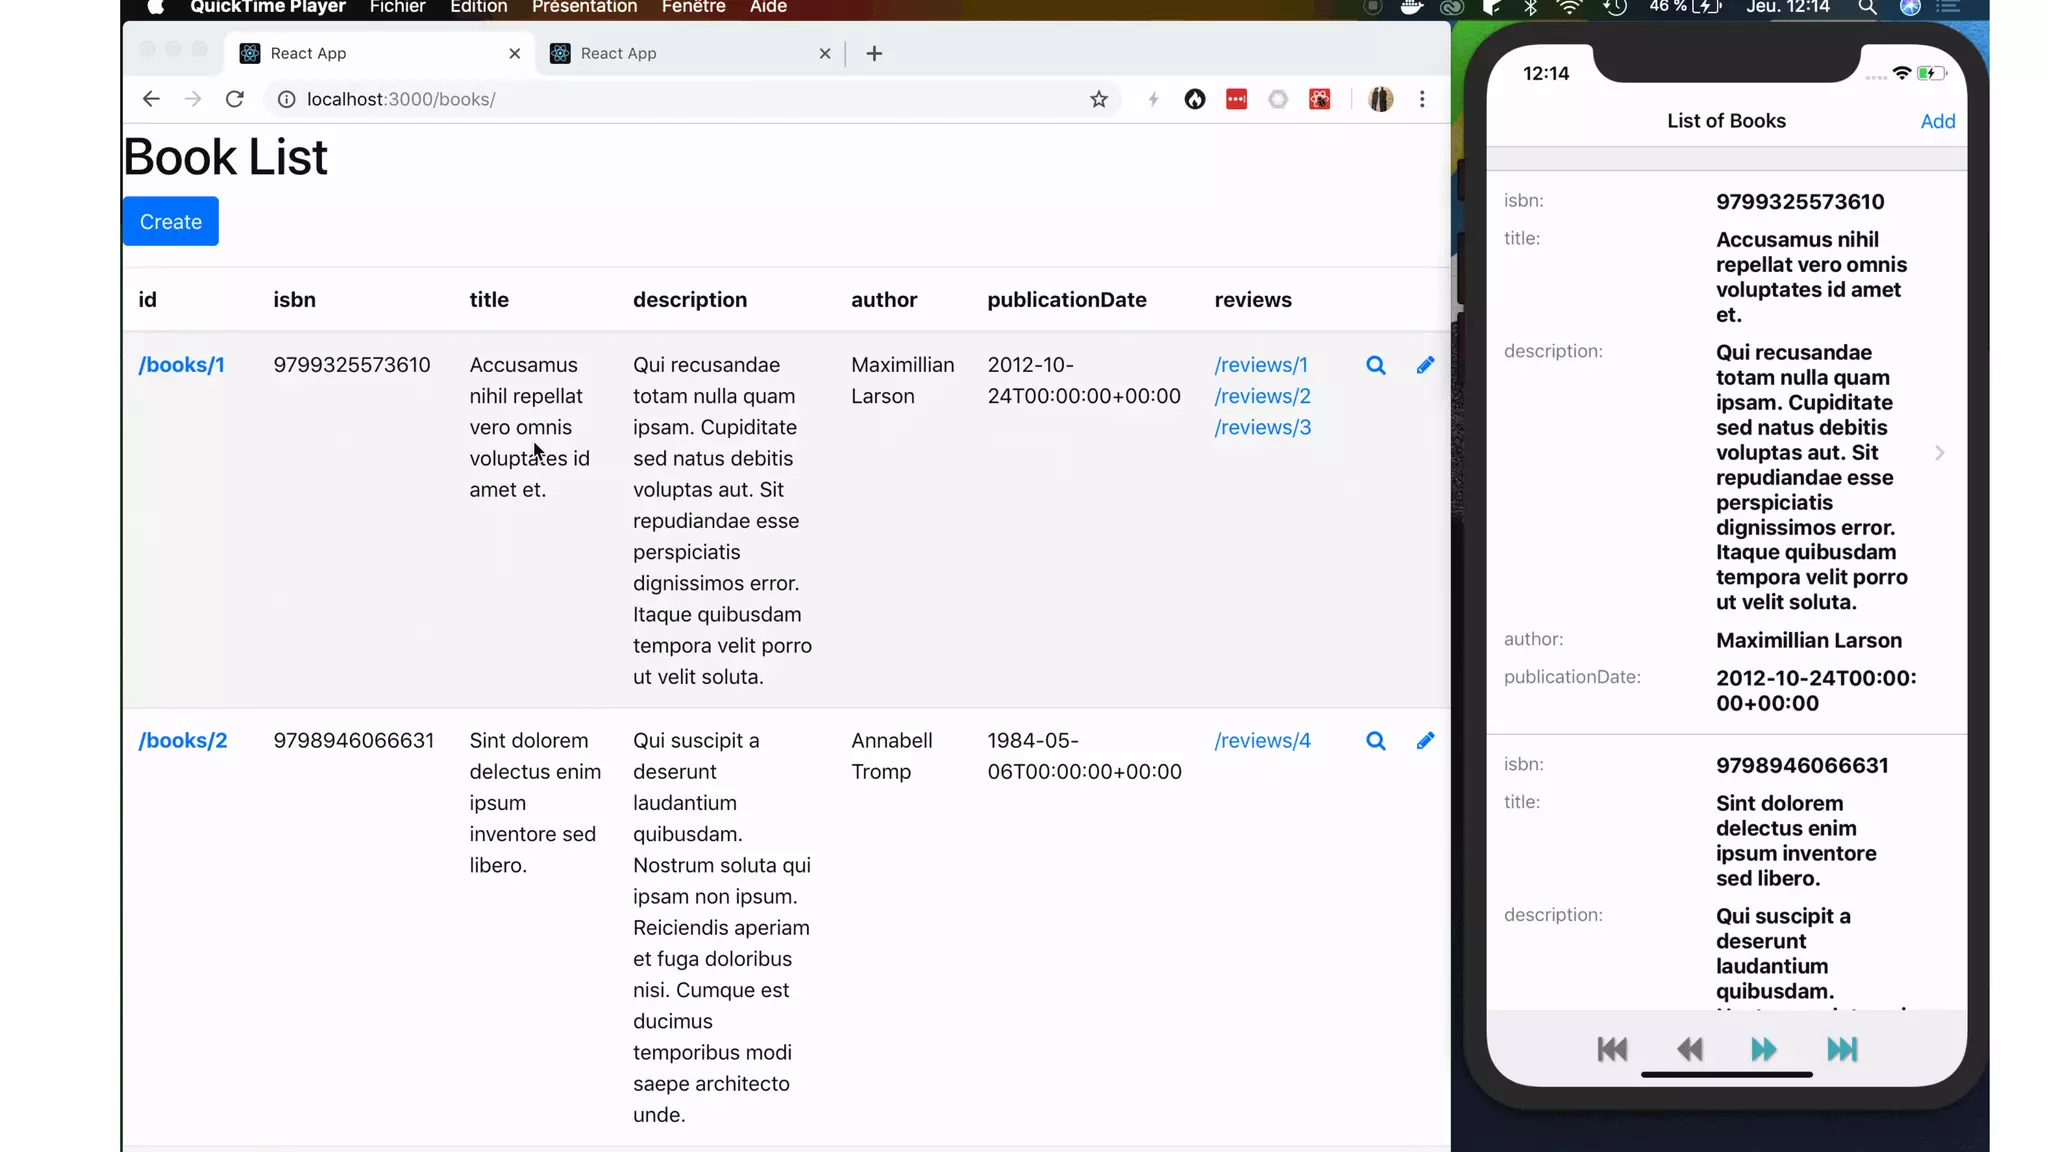Screen dimensions: 2048x1152
Task: Bookmark page with the star icon
Action: click(x=1099, y=99)
